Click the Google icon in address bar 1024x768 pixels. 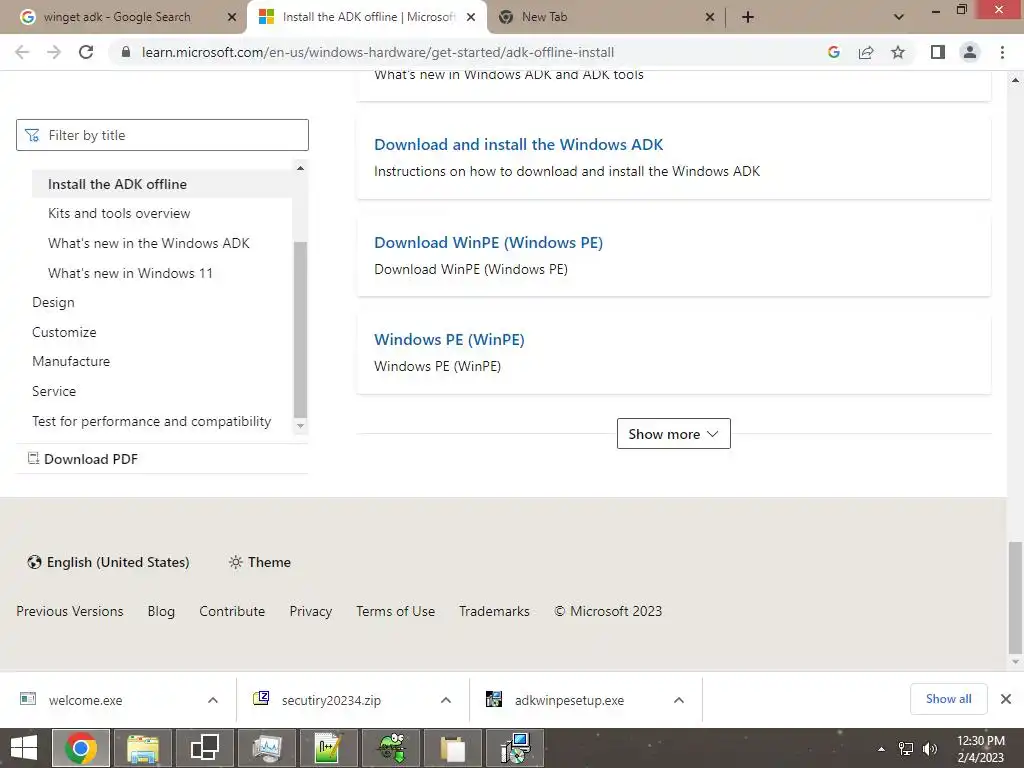coord(833,52)
